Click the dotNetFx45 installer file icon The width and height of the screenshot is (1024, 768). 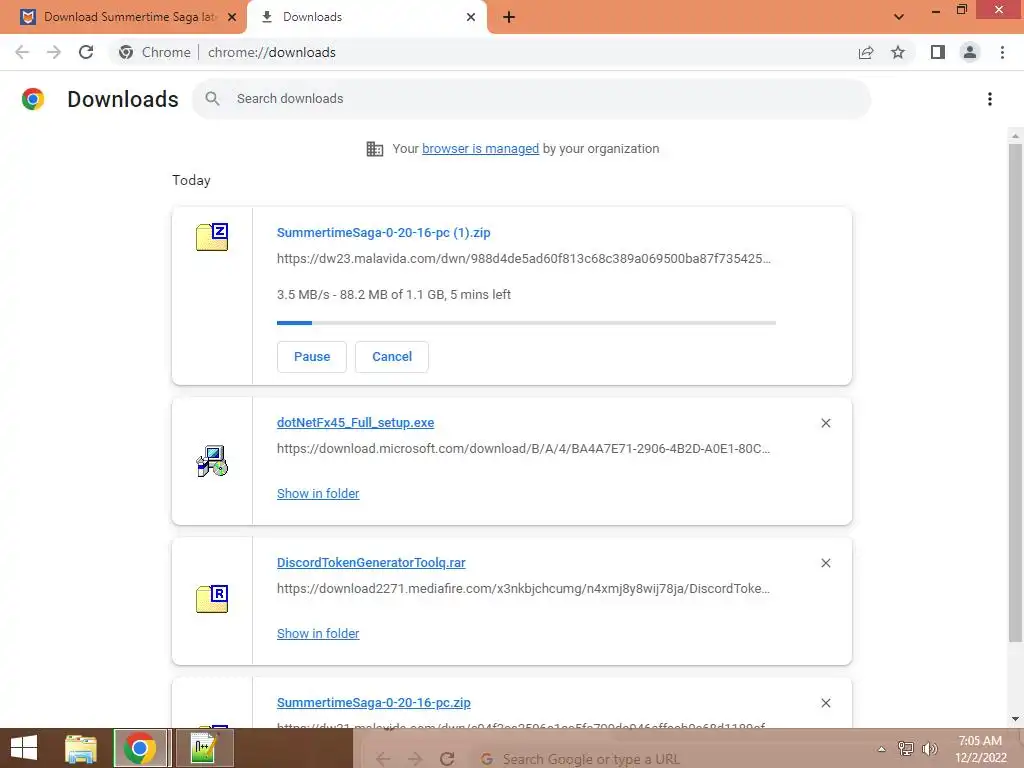212,461
